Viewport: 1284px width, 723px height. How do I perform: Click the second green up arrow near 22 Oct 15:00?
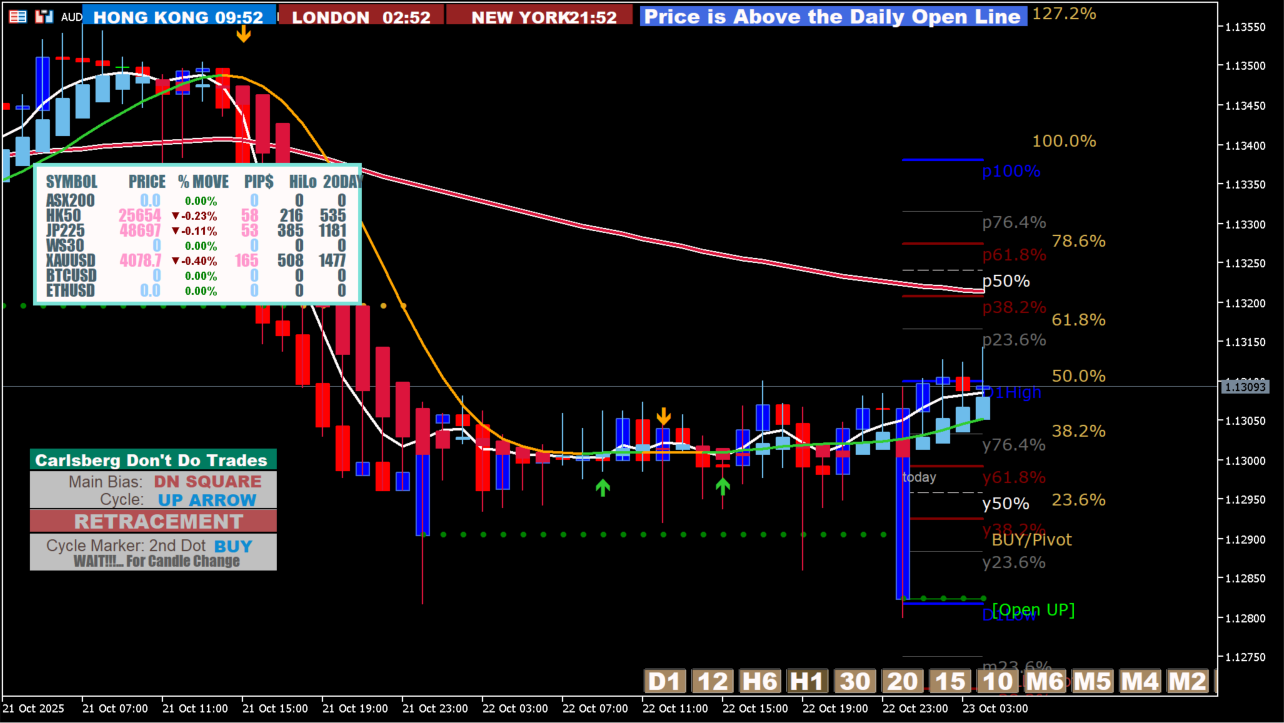pos(723,487)
